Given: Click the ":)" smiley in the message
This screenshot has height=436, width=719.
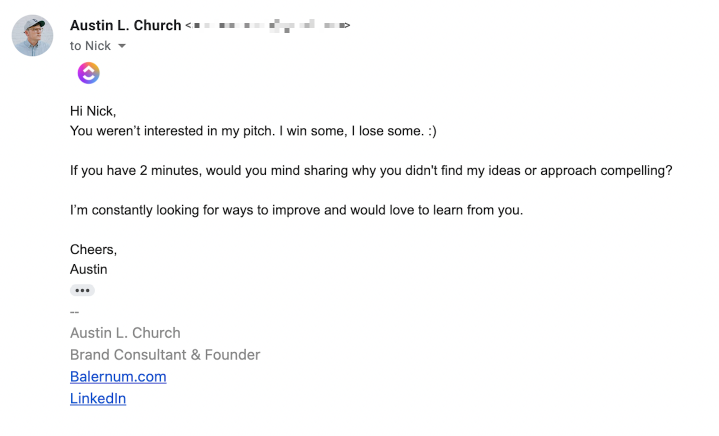Looking at the screenshot, I should [432, 131].
